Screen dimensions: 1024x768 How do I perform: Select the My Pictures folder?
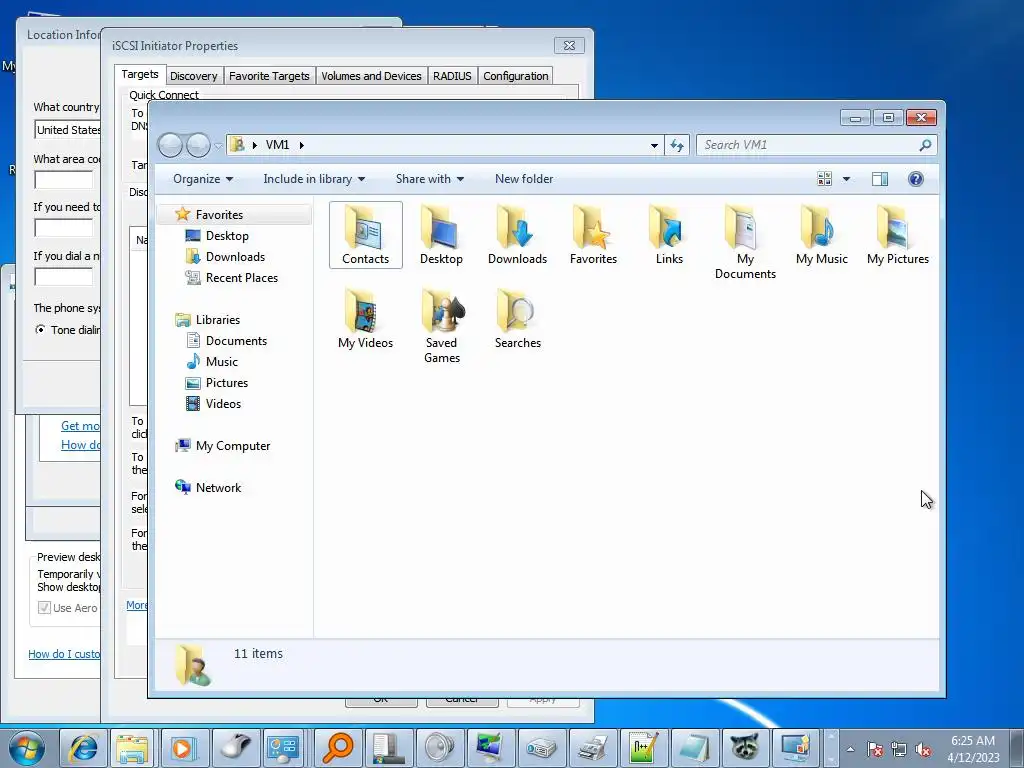(x=898, y=235)
